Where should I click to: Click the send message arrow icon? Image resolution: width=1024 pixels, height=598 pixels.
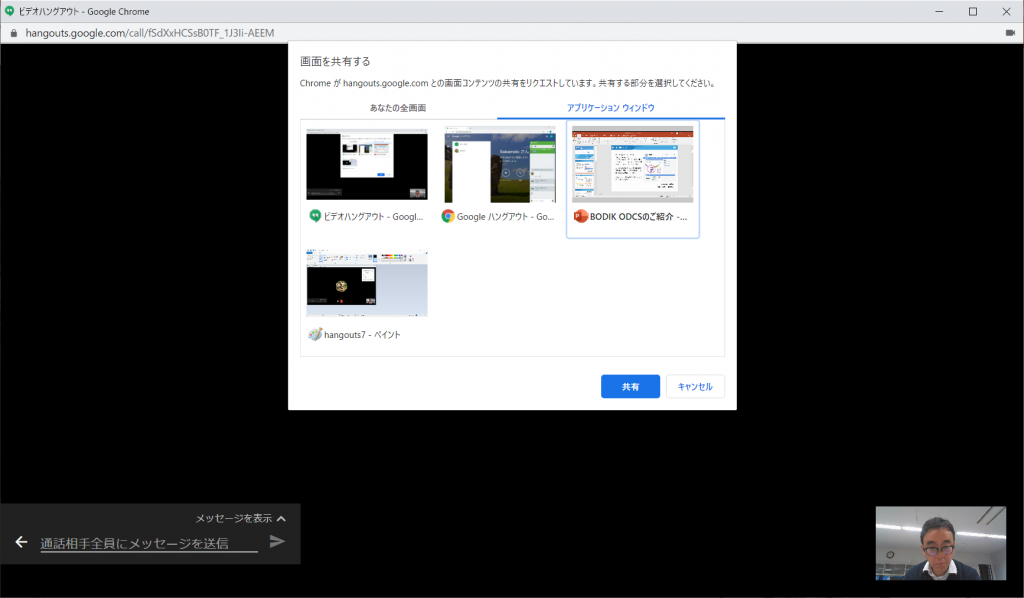coord(277,542)
